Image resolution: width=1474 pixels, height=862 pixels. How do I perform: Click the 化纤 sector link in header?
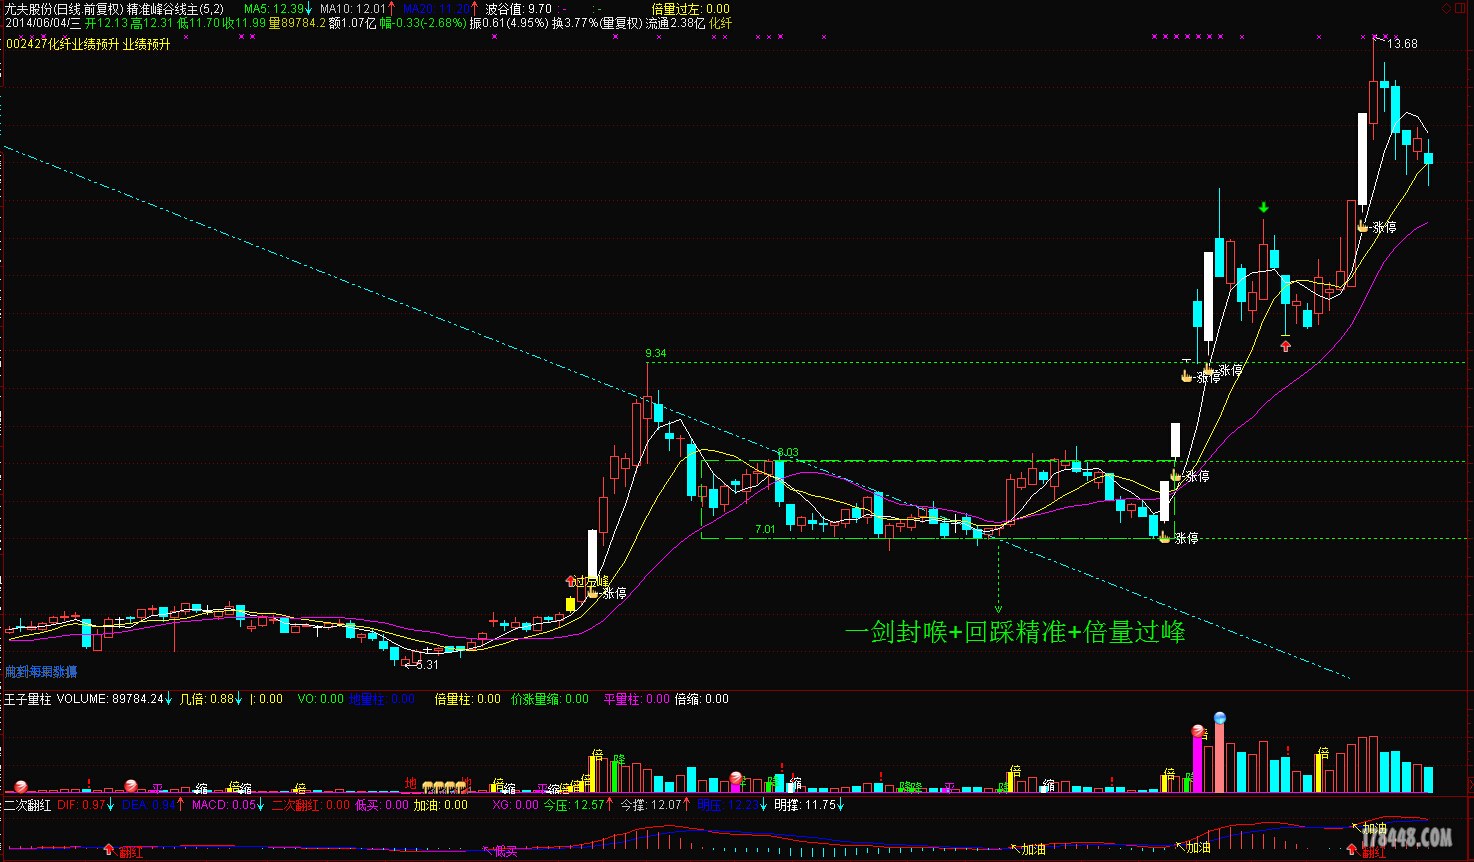coord(720,23)
